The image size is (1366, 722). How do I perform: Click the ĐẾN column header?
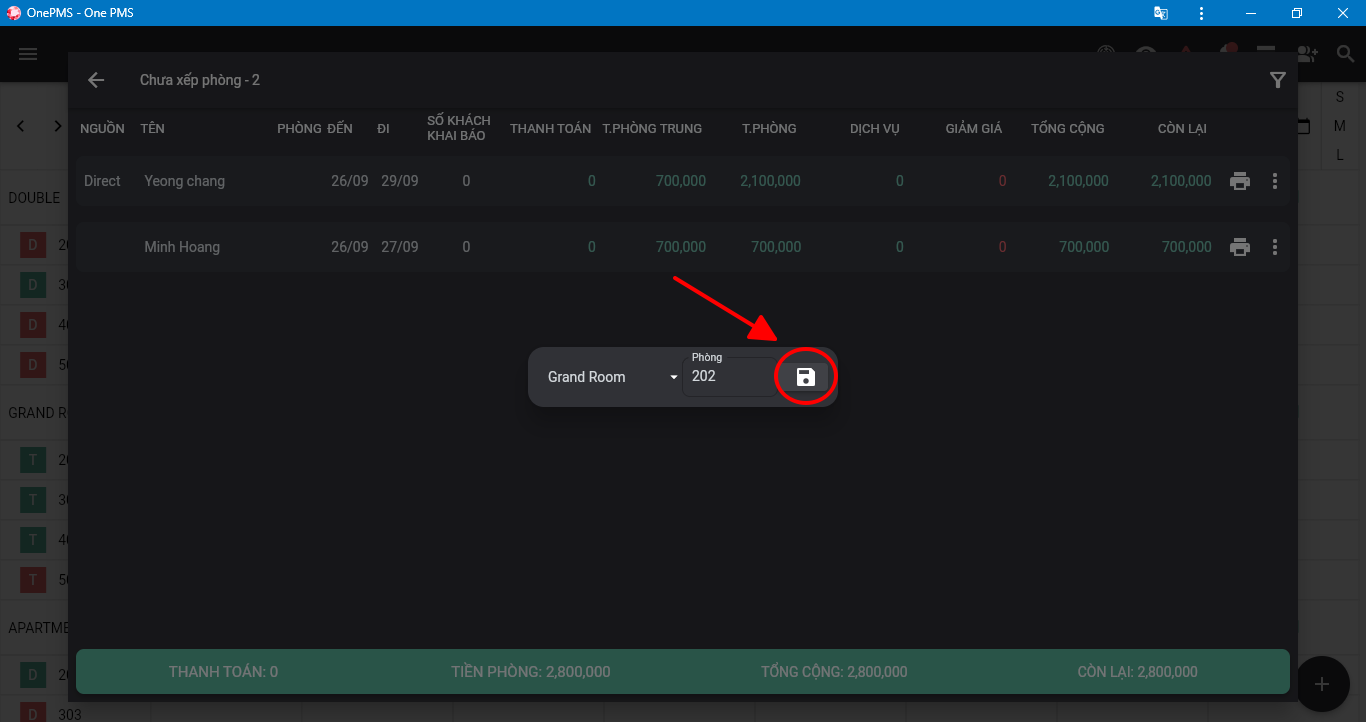340,128
